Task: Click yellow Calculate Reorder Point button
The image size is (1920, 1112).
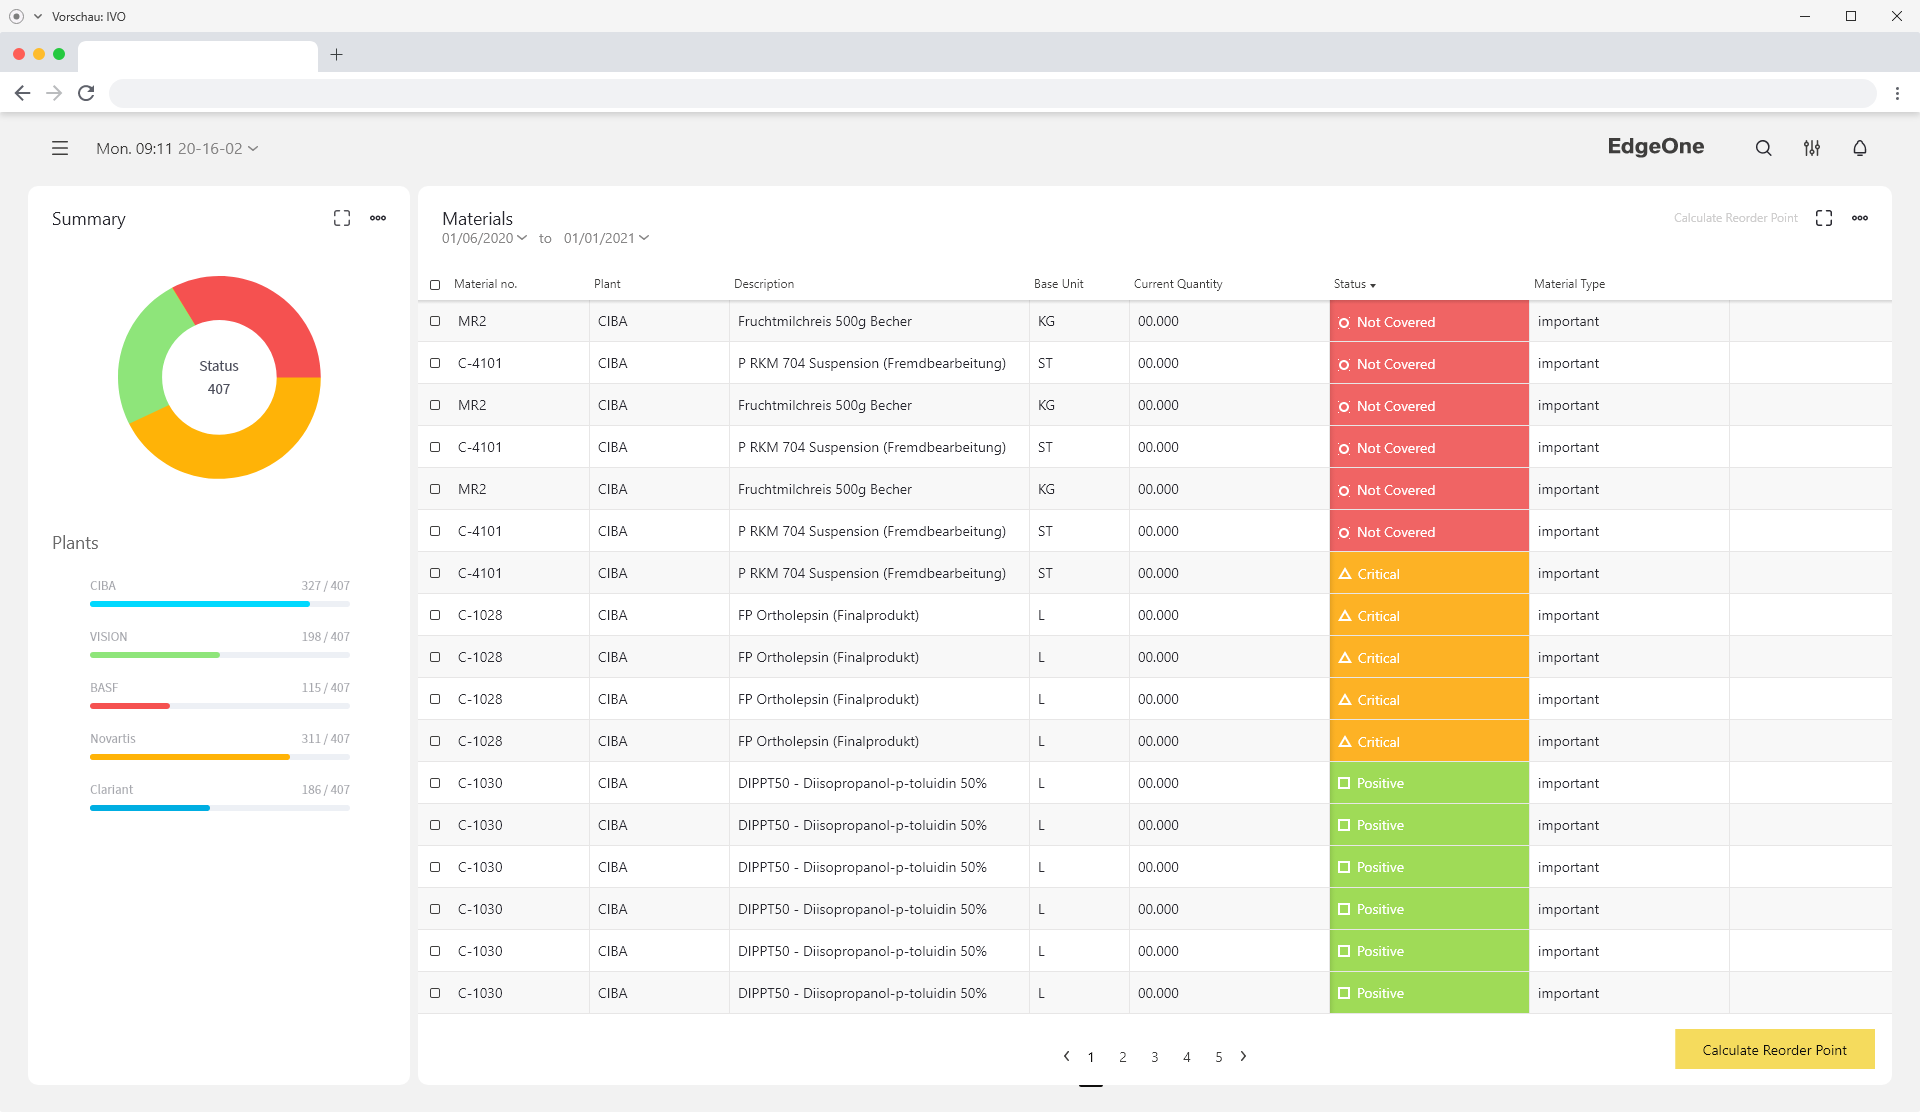Action: 1774,1050
